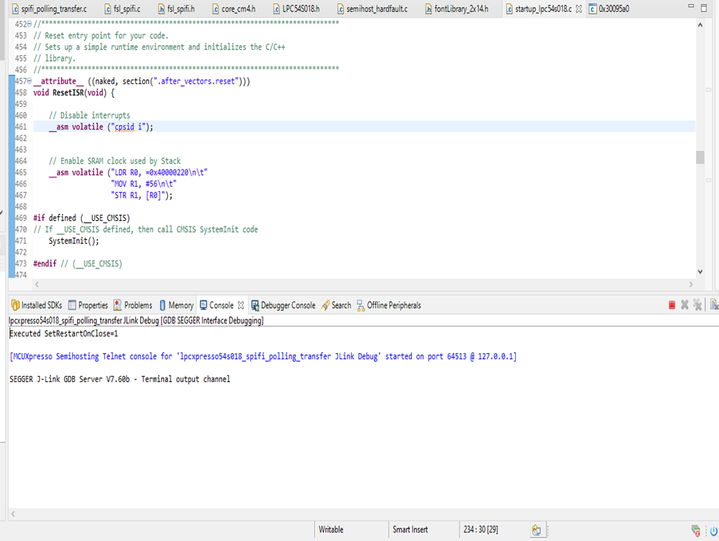The width and height of the screenshot is (719, 541).
Task: Close the Console view tab X
Action: (241, 305)
